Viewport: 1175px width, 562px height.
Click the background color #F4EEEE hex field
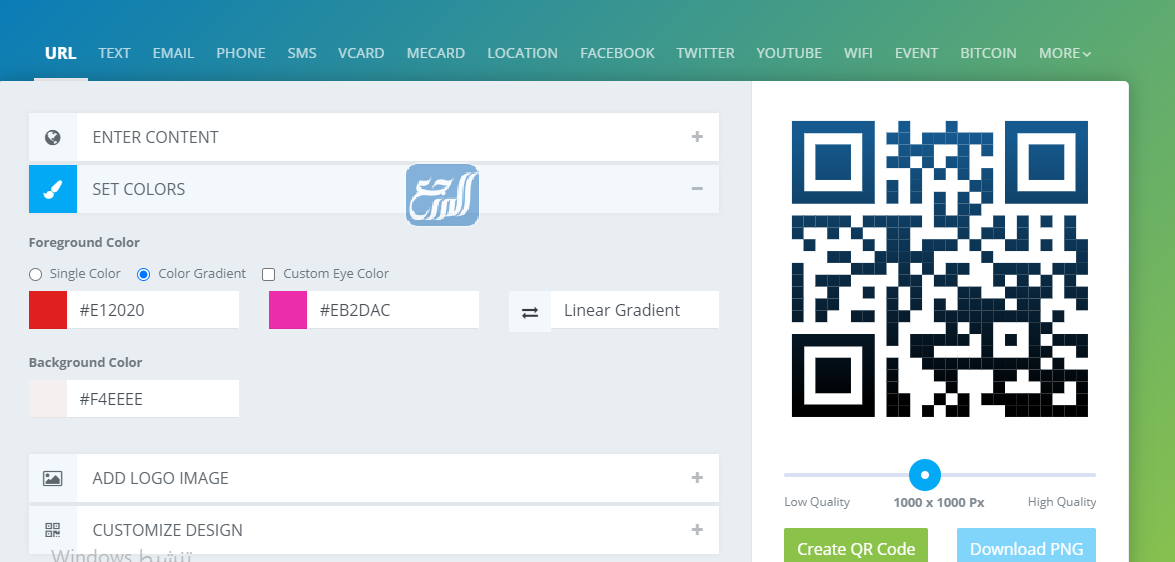(152, 399)
